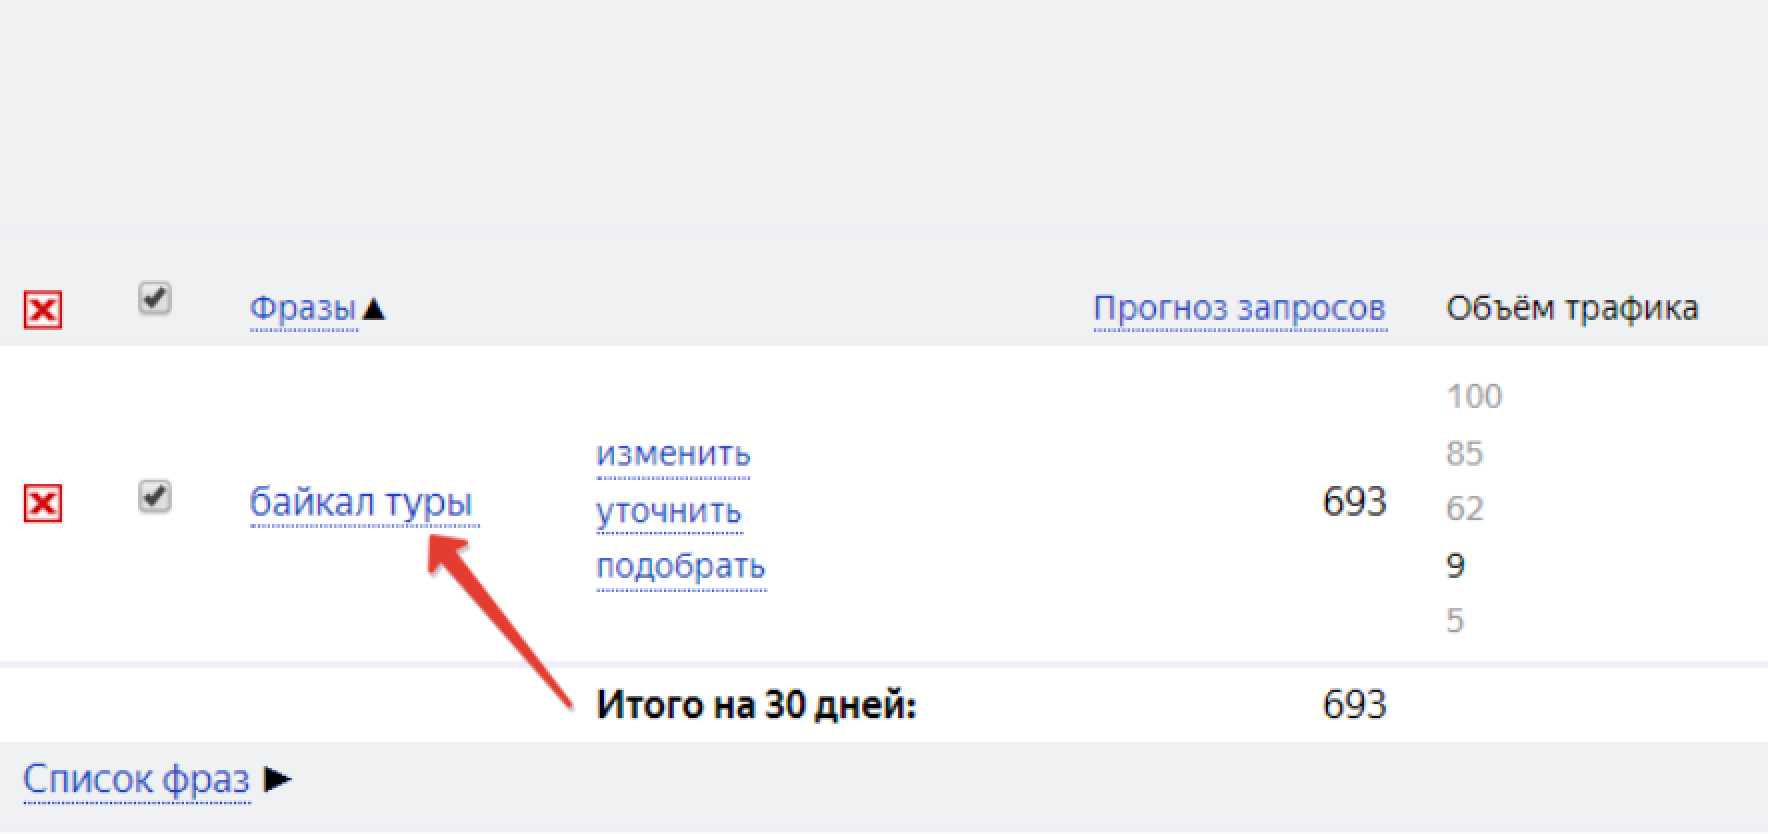
Task: Select traffic volume 62
Action: [x=1464, y=509]
